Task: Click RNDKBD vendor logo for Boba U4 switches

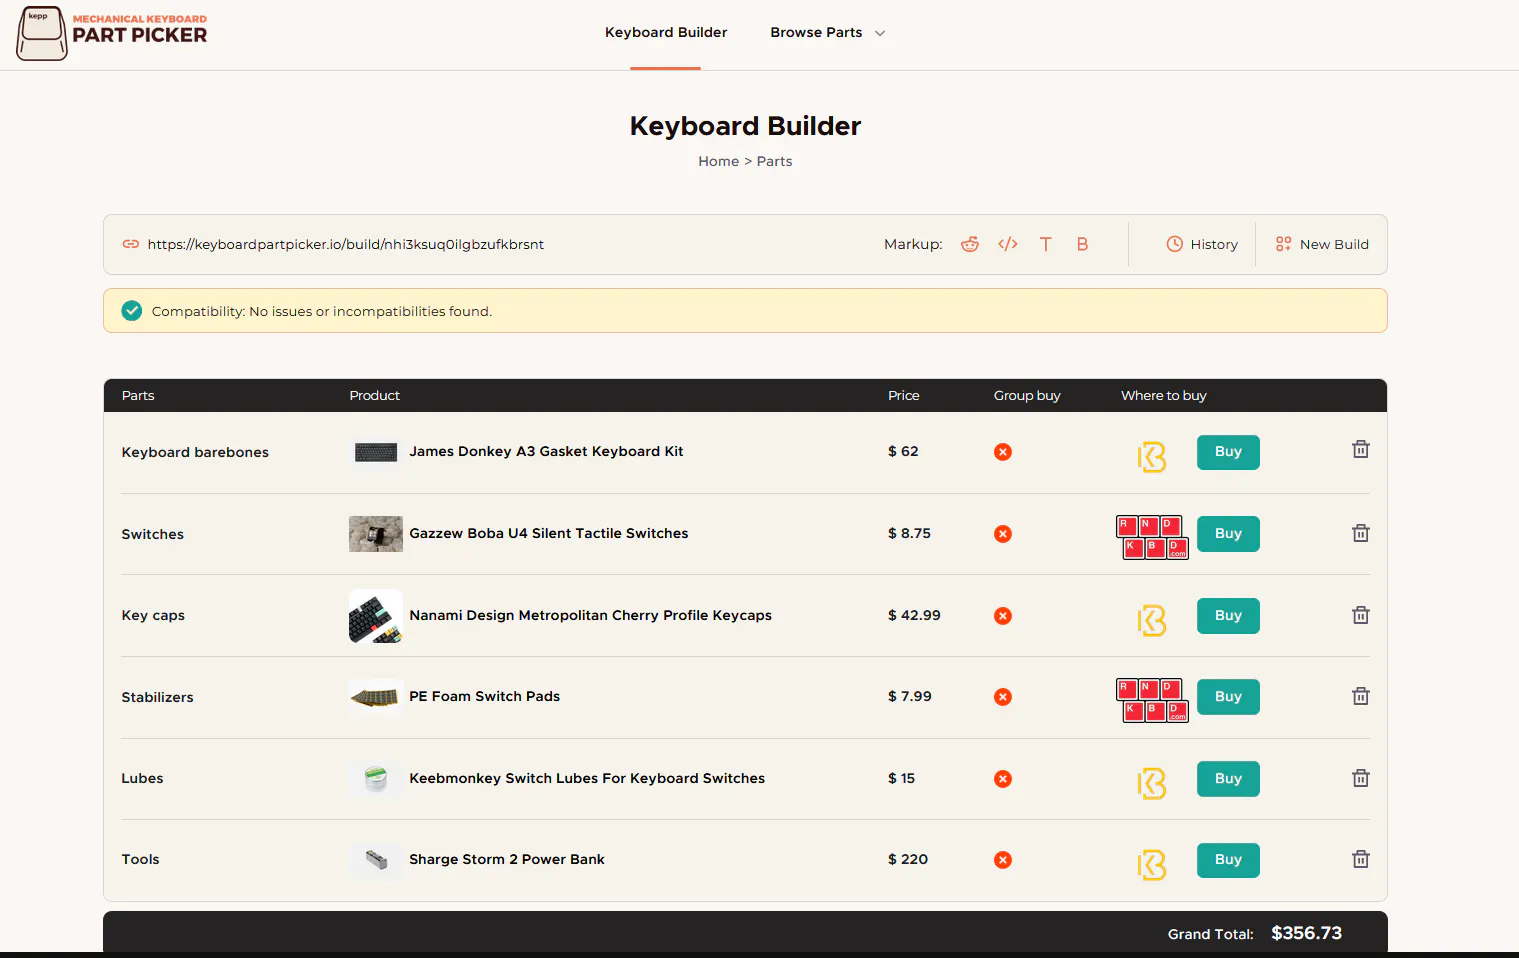Action: (1152, 537)
